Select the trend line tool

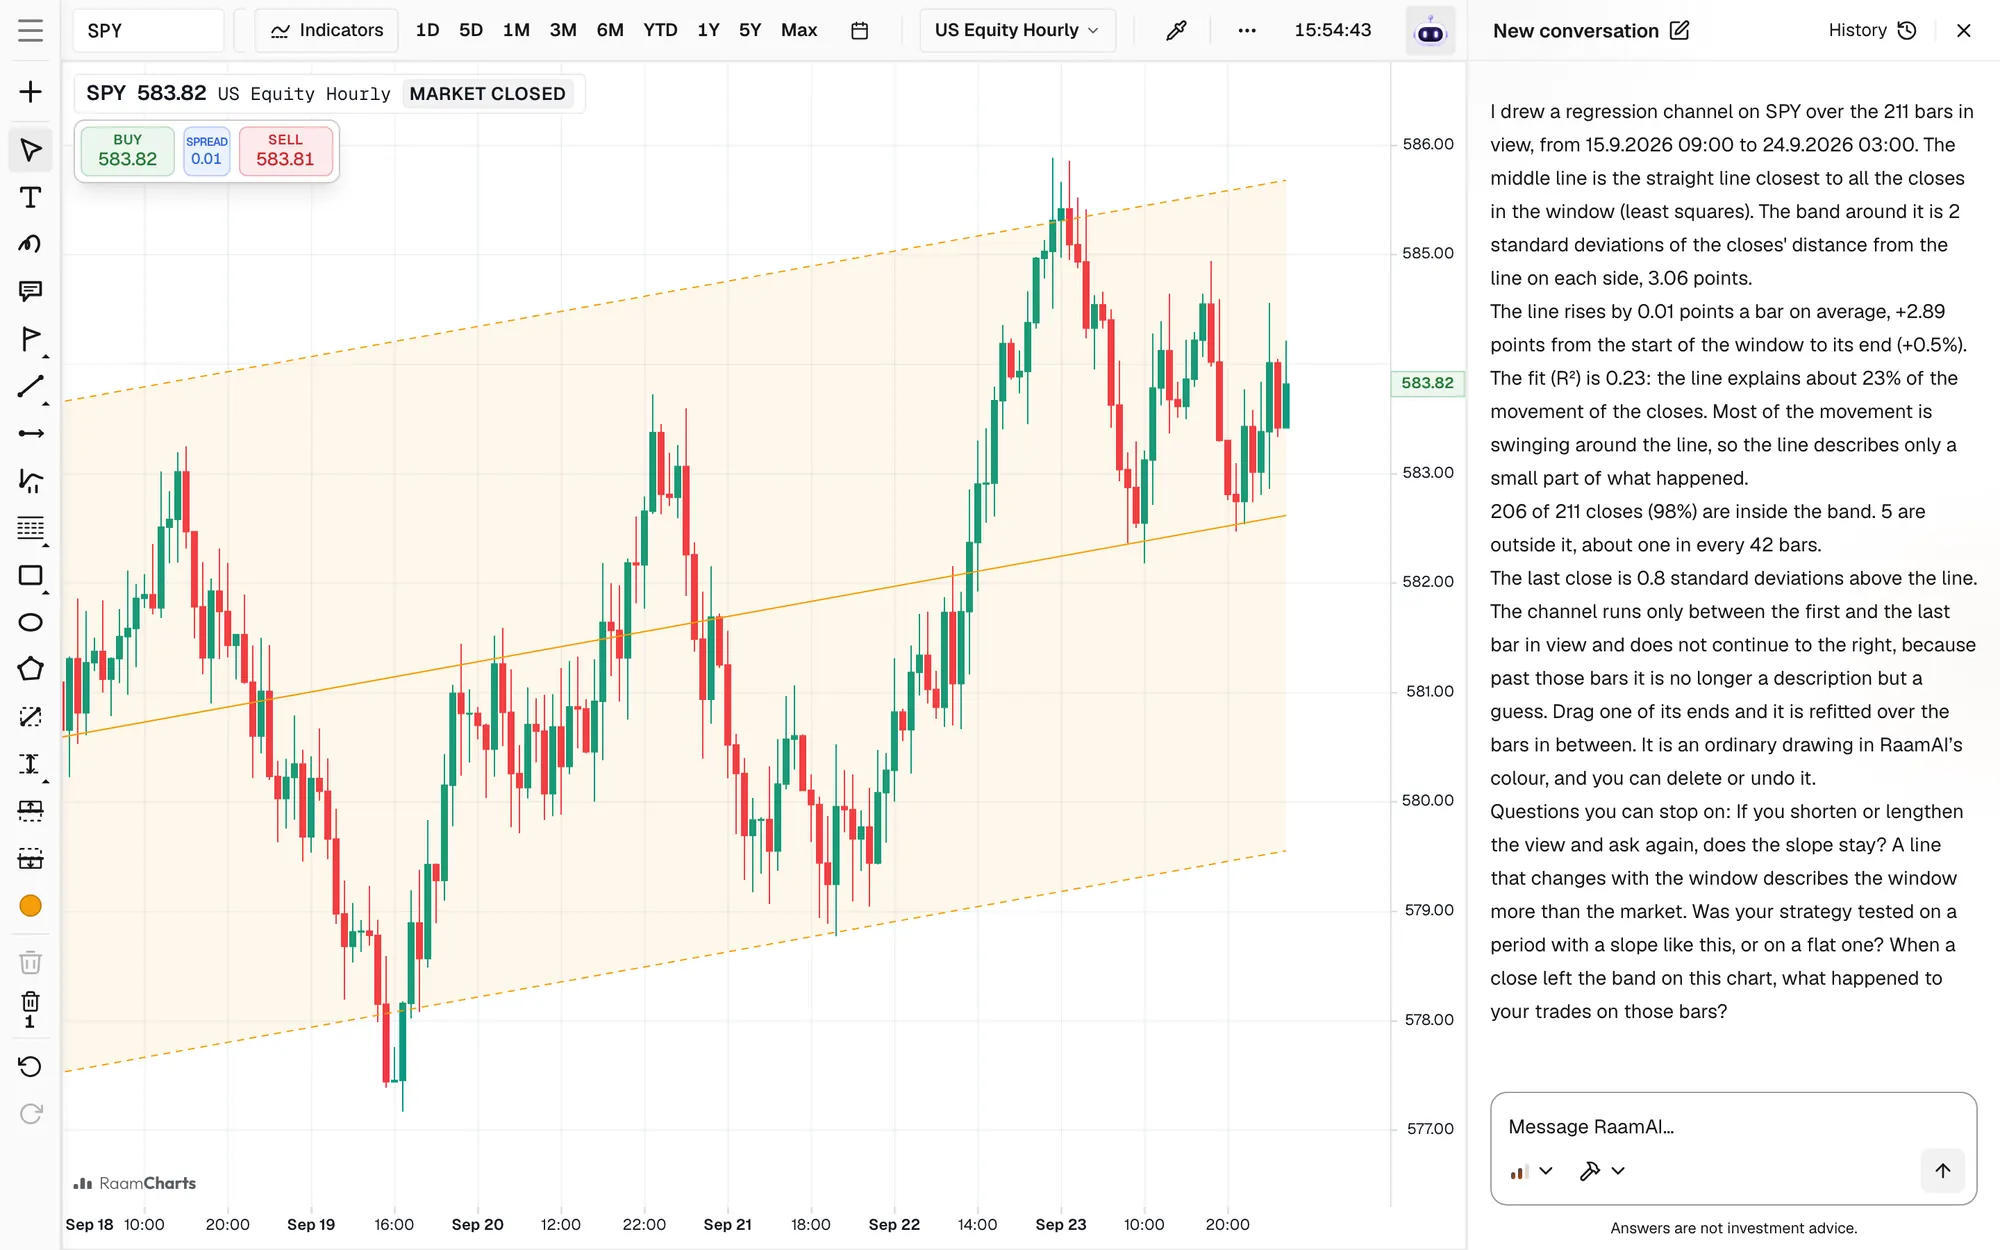(30, 387)
